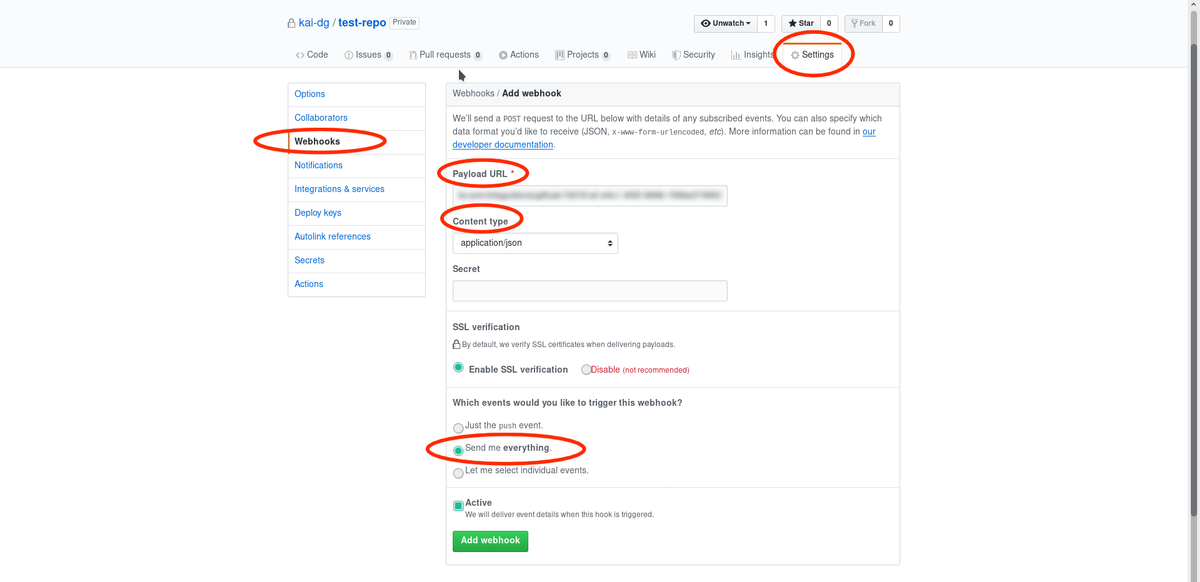Switch to the Wiki tab
1200x582 pixels.
641,55
